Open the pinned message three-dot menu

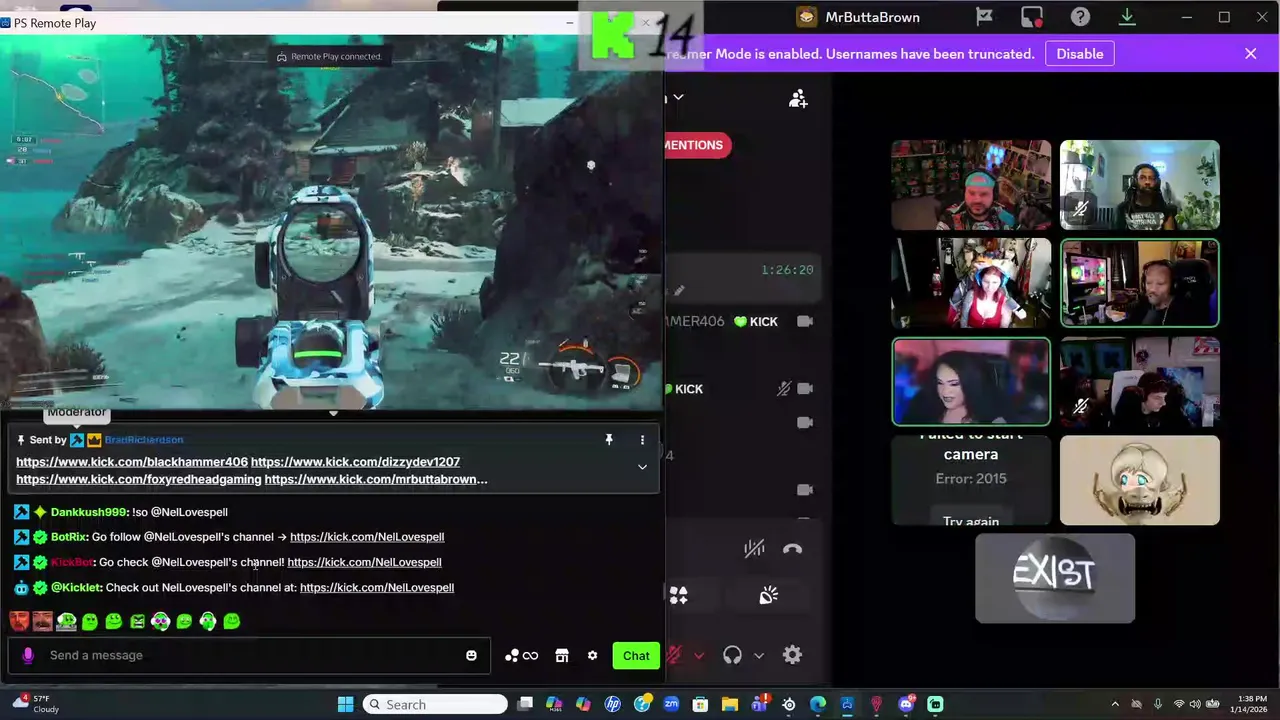coord(642,440)
